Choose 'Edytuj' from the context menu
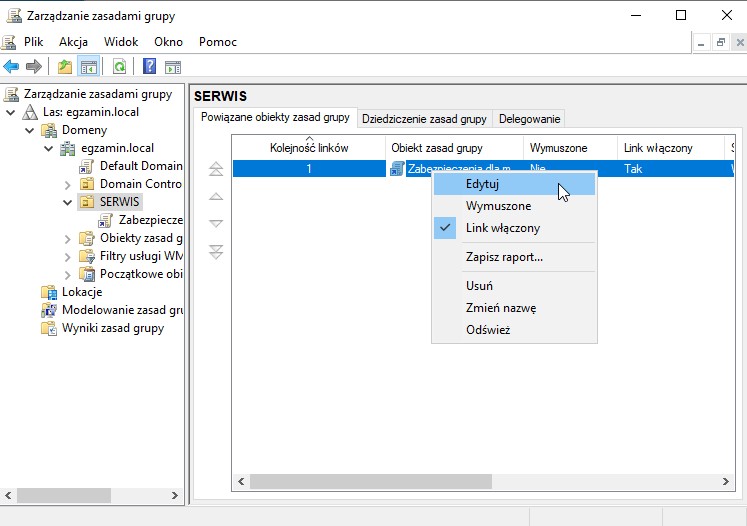This screenshot has height=526, width=747. coord(482,184)
